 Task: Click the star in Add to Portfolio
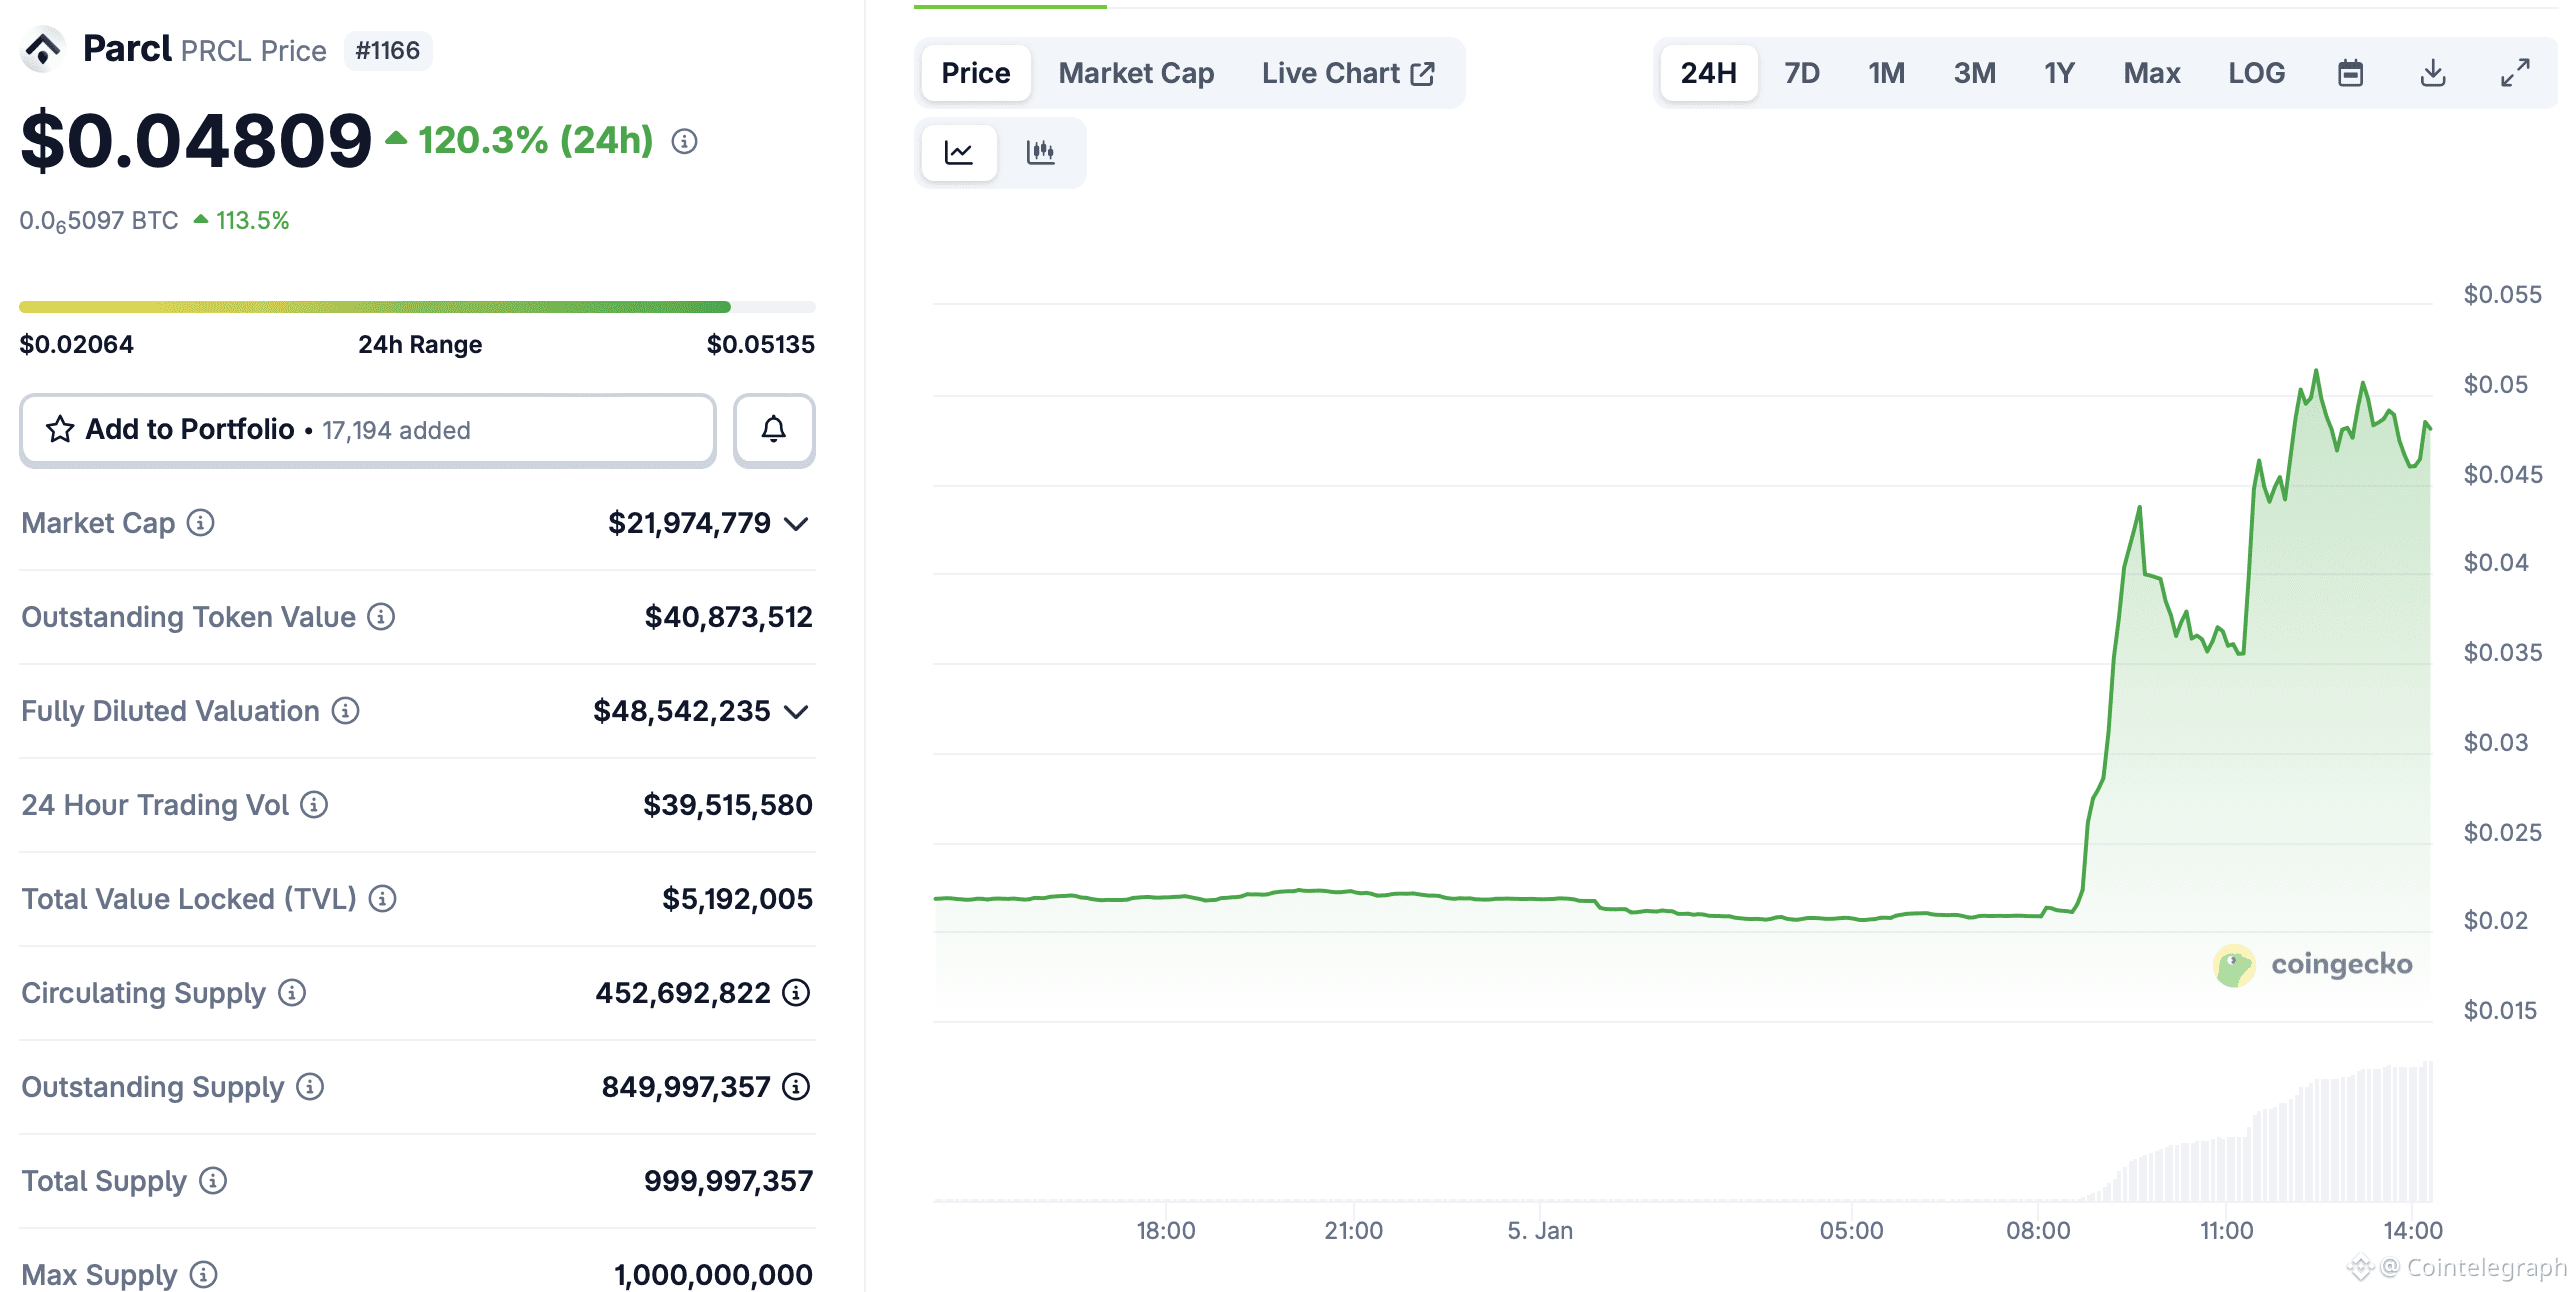(x=60, y=429)
